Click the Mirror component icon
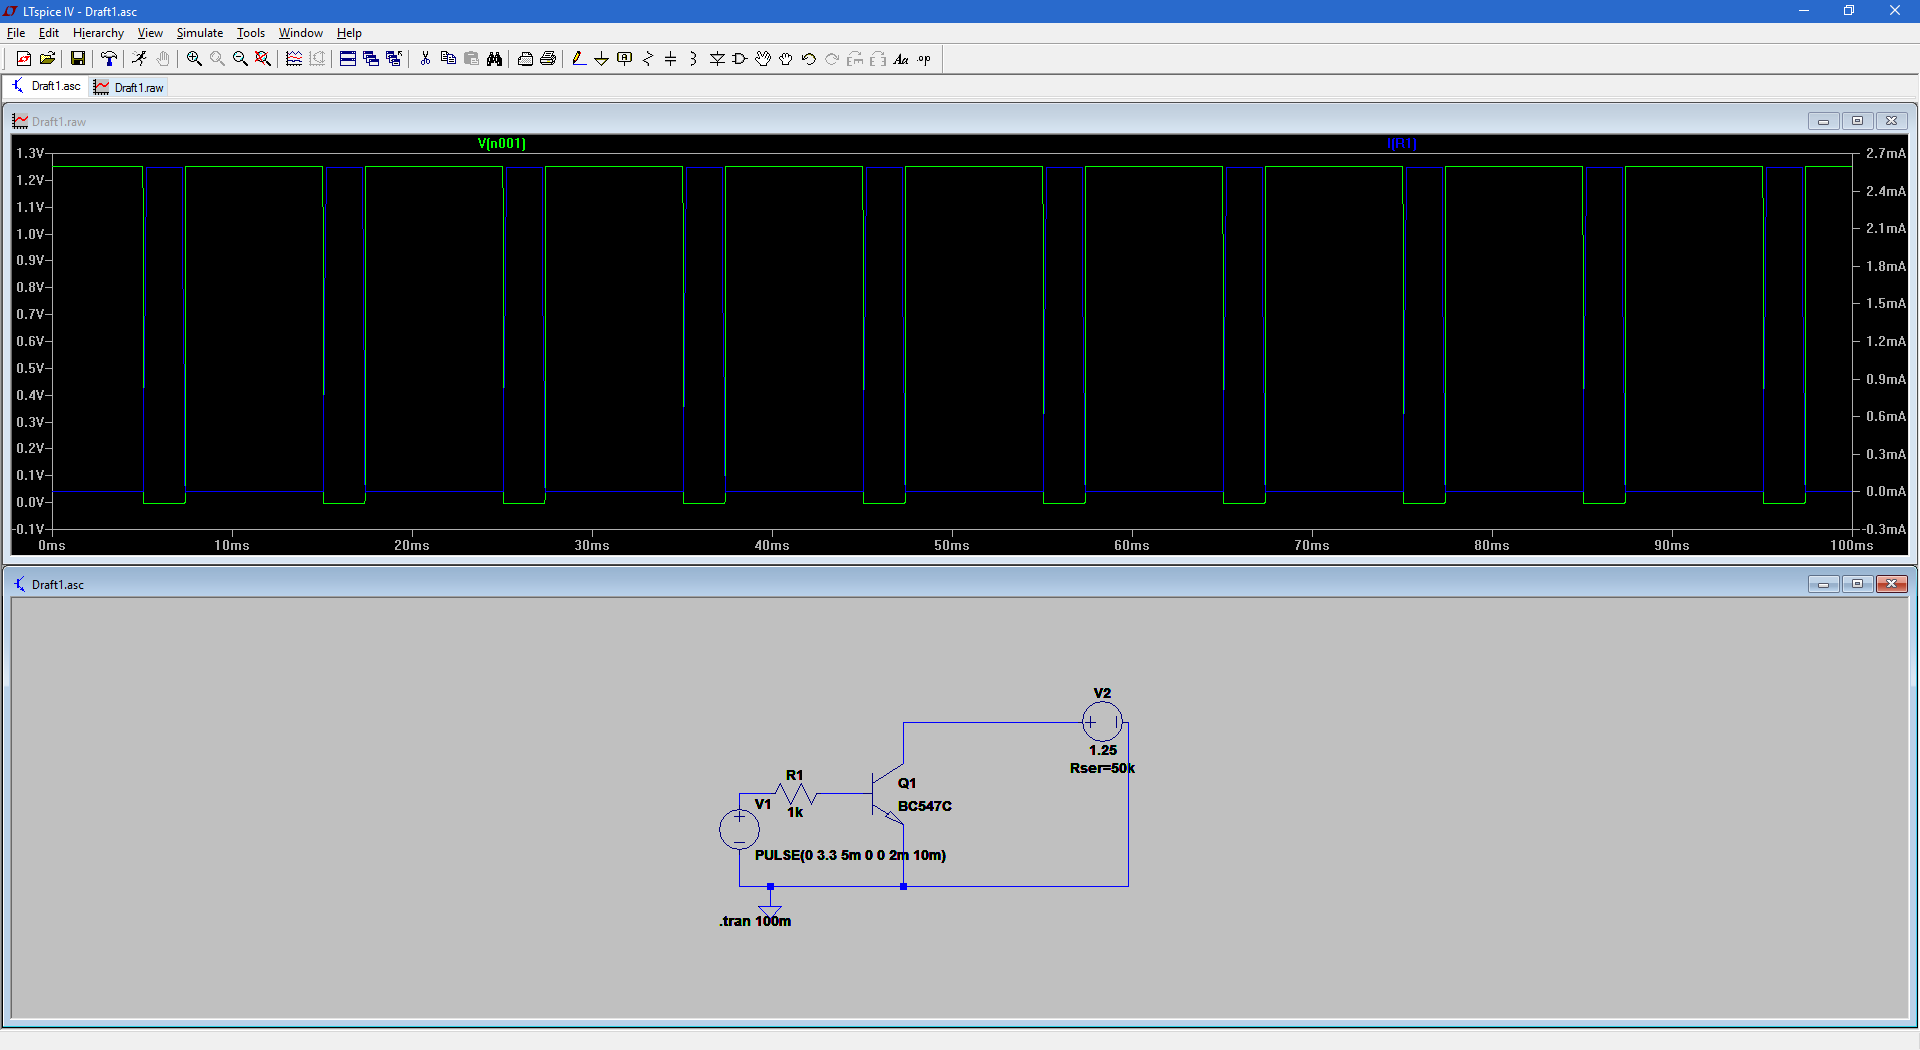 click(x=878, y=59)
